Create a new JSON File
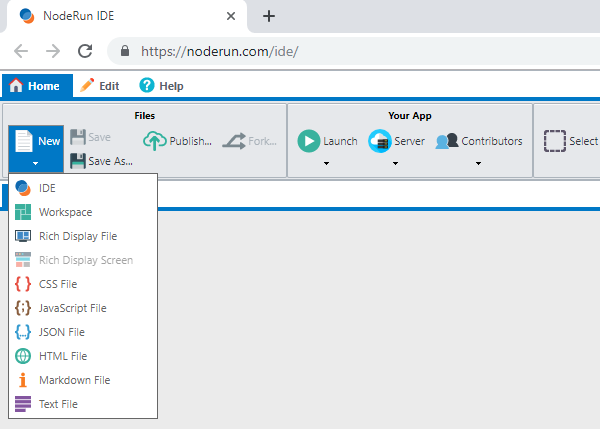This screenshot has width=600, height=429. click(83, 332)
